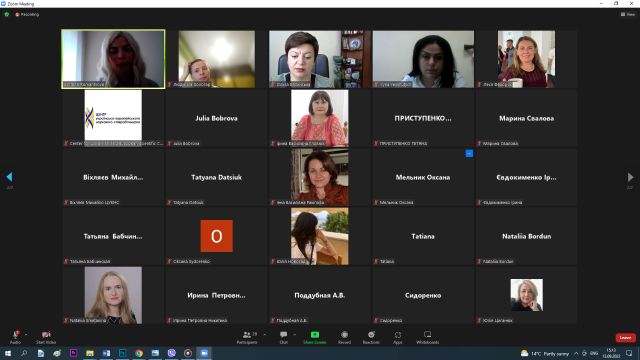Screen dimensions: 640x360
Task: Go to previous gallery page arrow
Action: (x=9, y=177)
